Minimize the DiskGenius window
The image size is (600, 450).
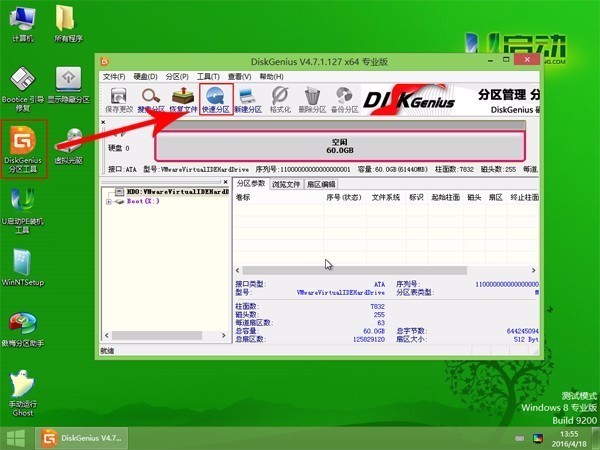point(491,60)
